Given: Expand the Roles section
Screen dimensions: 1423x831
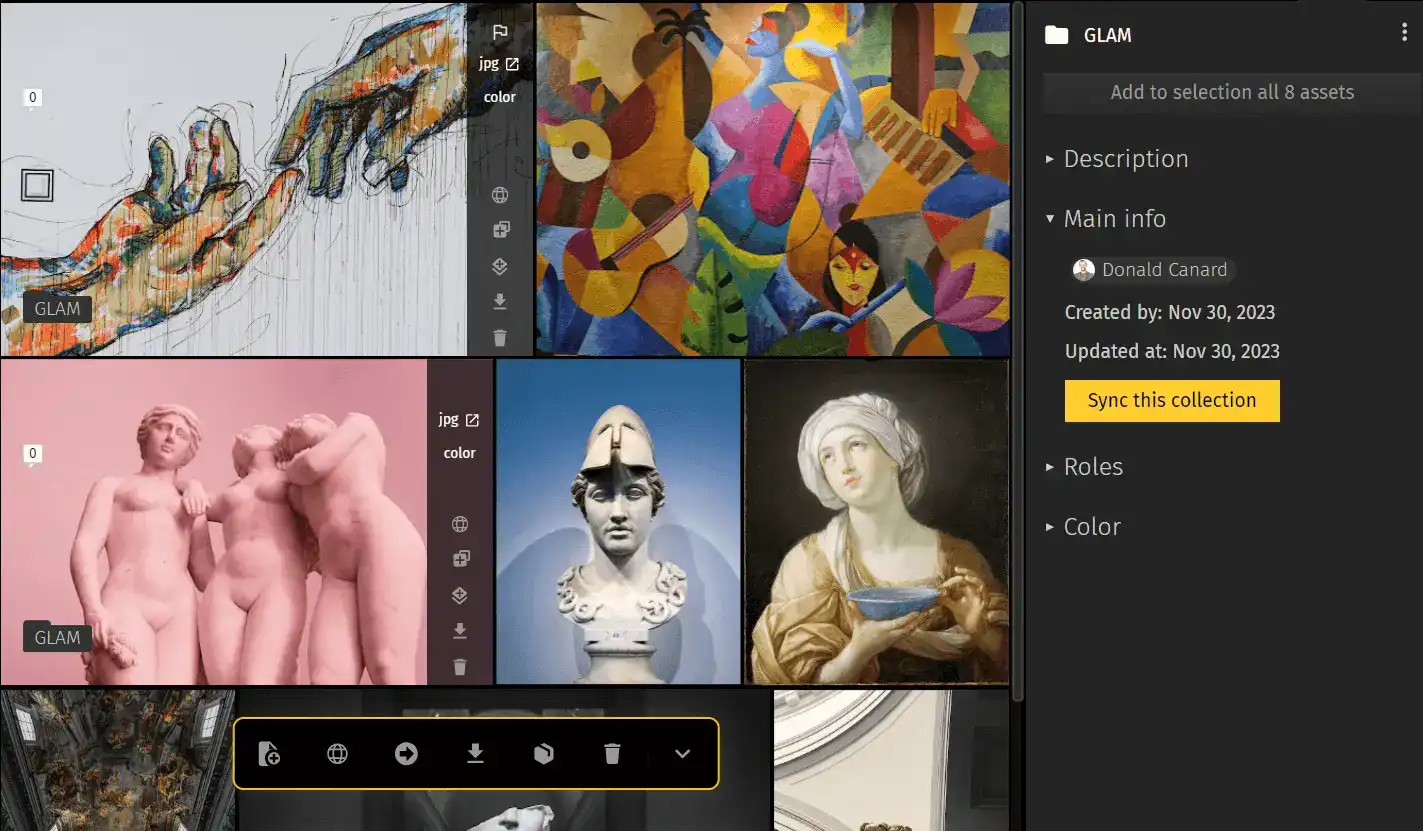Looking at the screenshot, I should (1092, 467).
